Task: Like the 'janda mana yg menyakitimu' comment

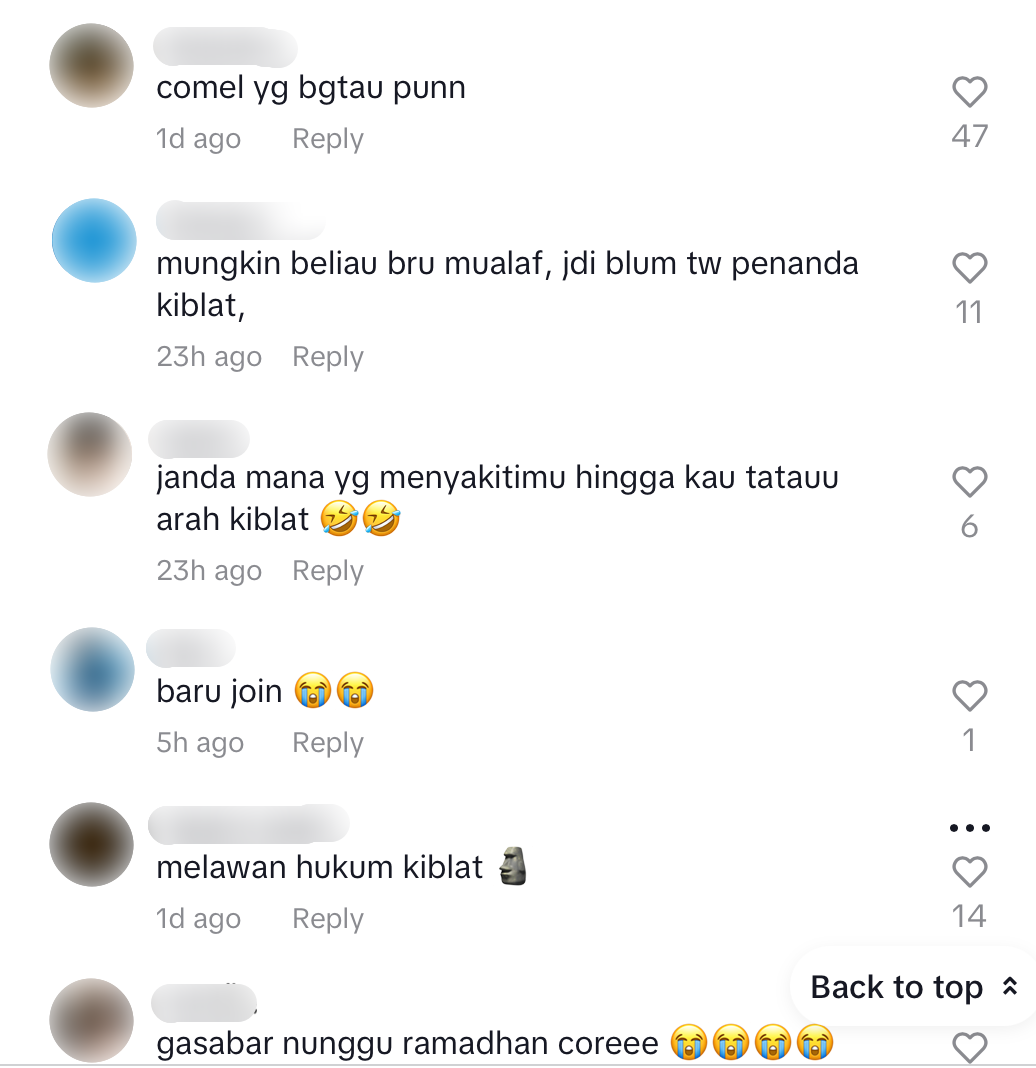Action: pos(969,482)
